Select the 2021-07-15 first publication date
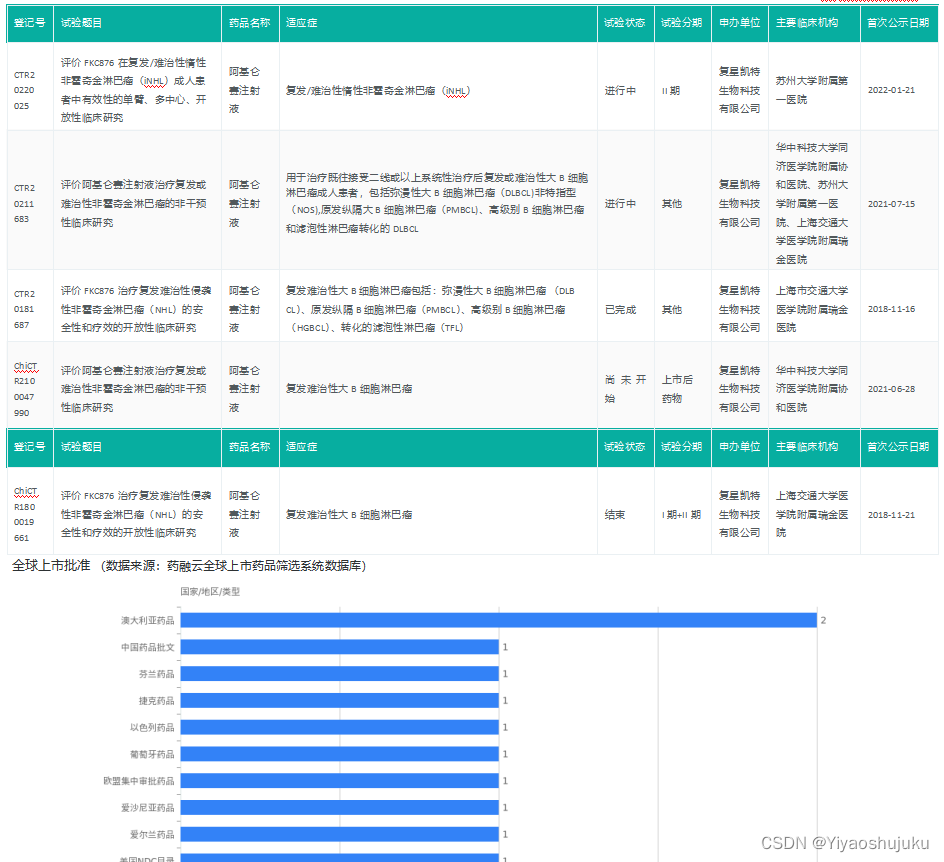 click(891, 204)
